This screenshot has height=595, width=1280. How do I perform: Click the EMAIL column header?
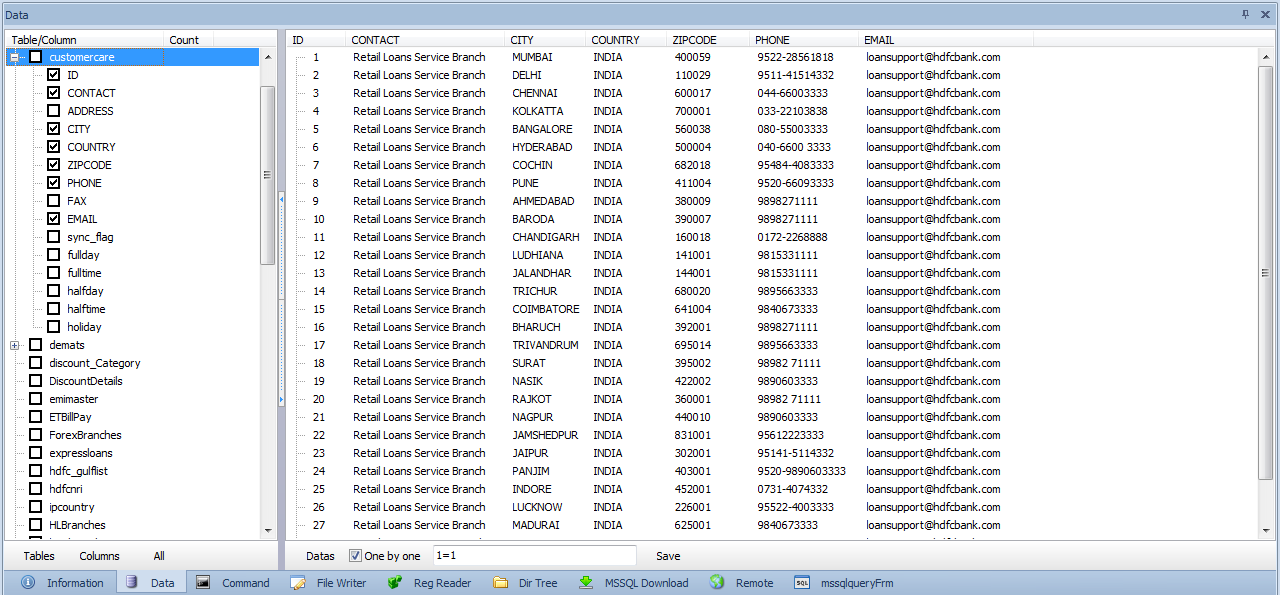click(x=946, y=40)
